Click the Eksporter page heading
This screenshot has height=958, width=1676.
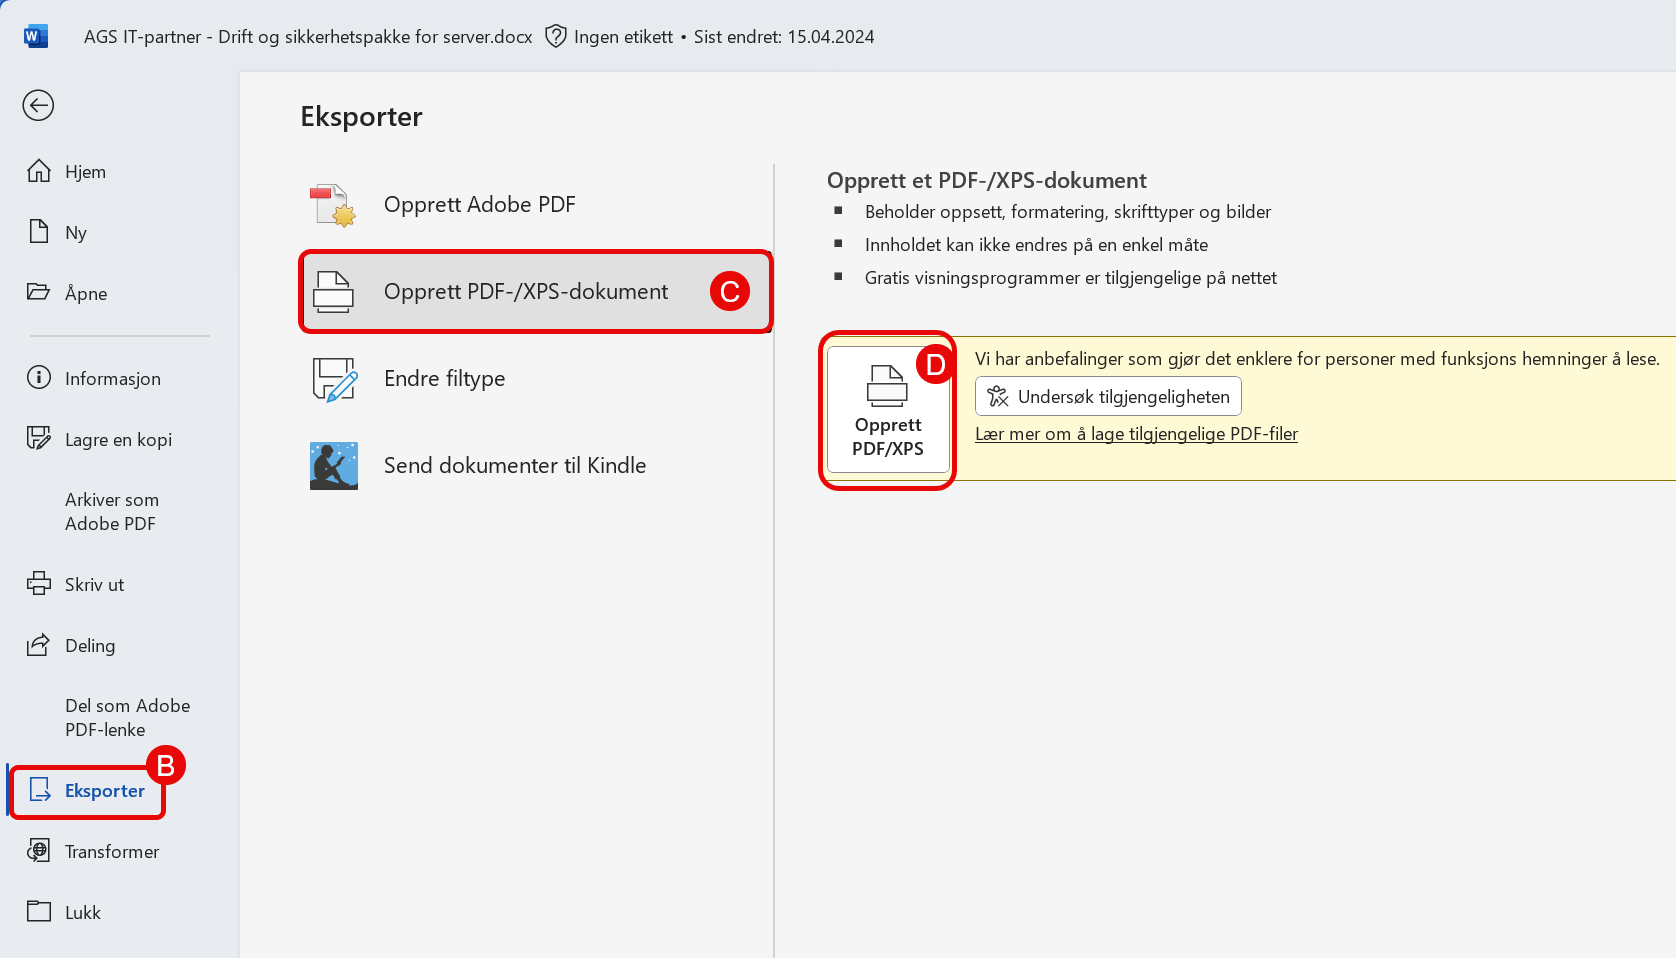[361, 117]
